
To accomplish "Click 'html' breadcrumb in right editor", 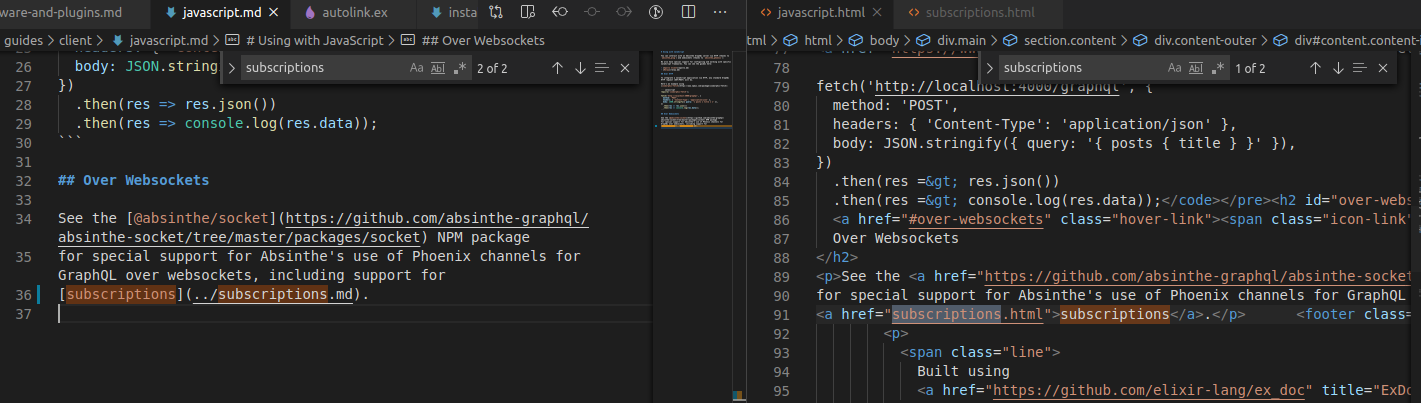I will [818, 40].
